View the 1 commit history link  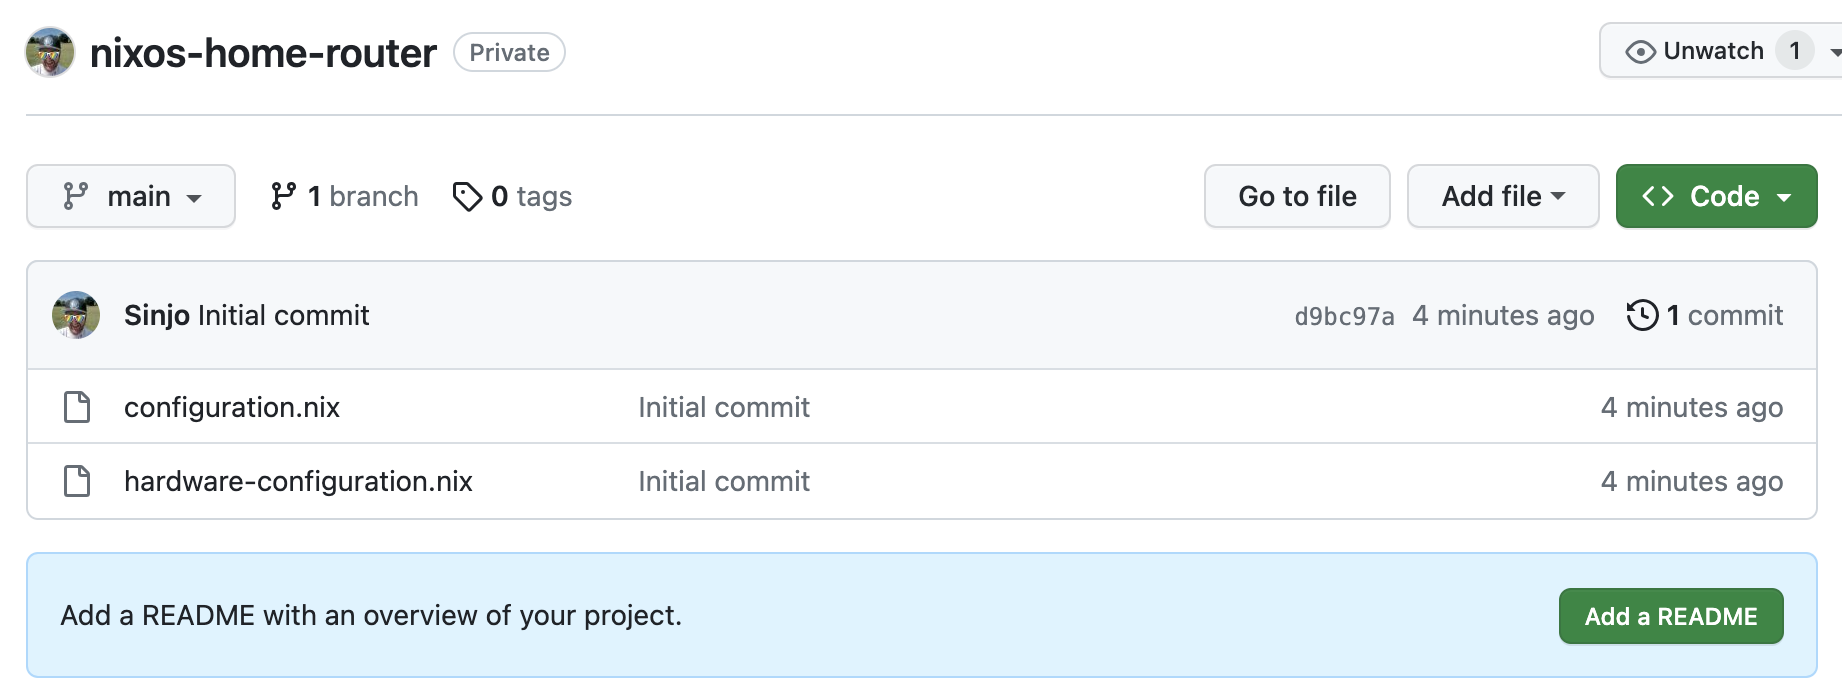coord(1724,315)
